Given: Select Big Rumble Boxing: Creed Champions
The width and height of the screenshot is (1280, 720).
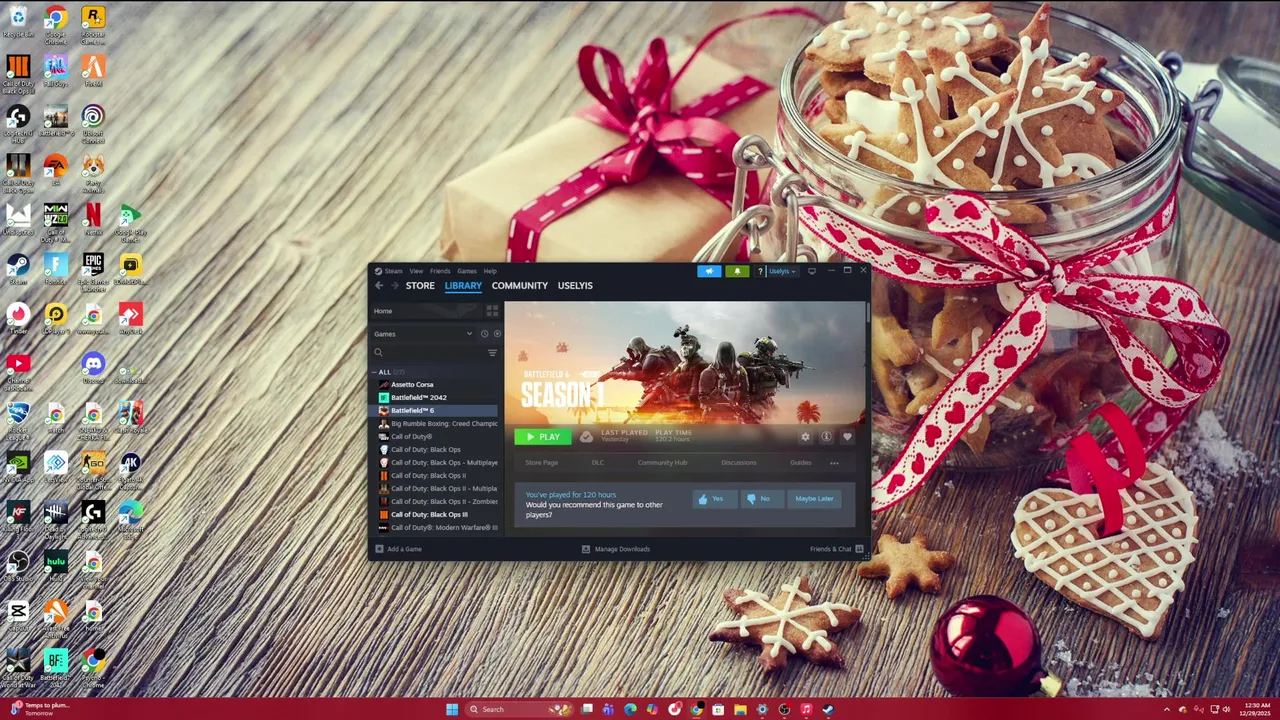Looking at the screenshot, I should tap(436, 424).
